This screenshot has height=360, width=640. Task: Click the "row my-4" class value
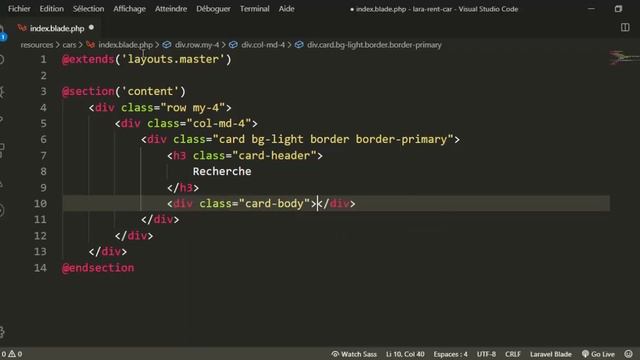click(x=193, y=108)
